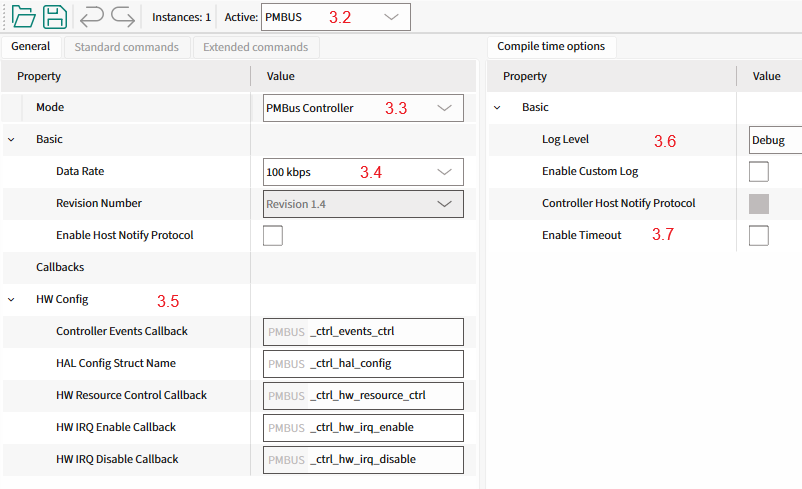Edit the Controller Events Callback field
Viewport: 802px width, 489px height.
click(x=363, y=332)
